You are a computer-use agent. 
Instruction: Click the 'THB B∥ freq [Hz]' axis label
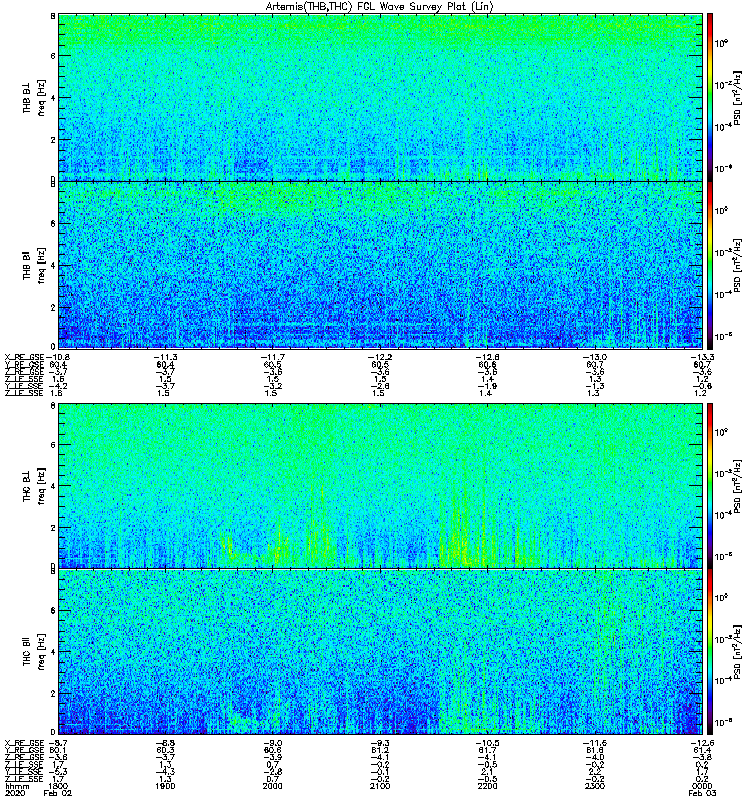point(34,265)
